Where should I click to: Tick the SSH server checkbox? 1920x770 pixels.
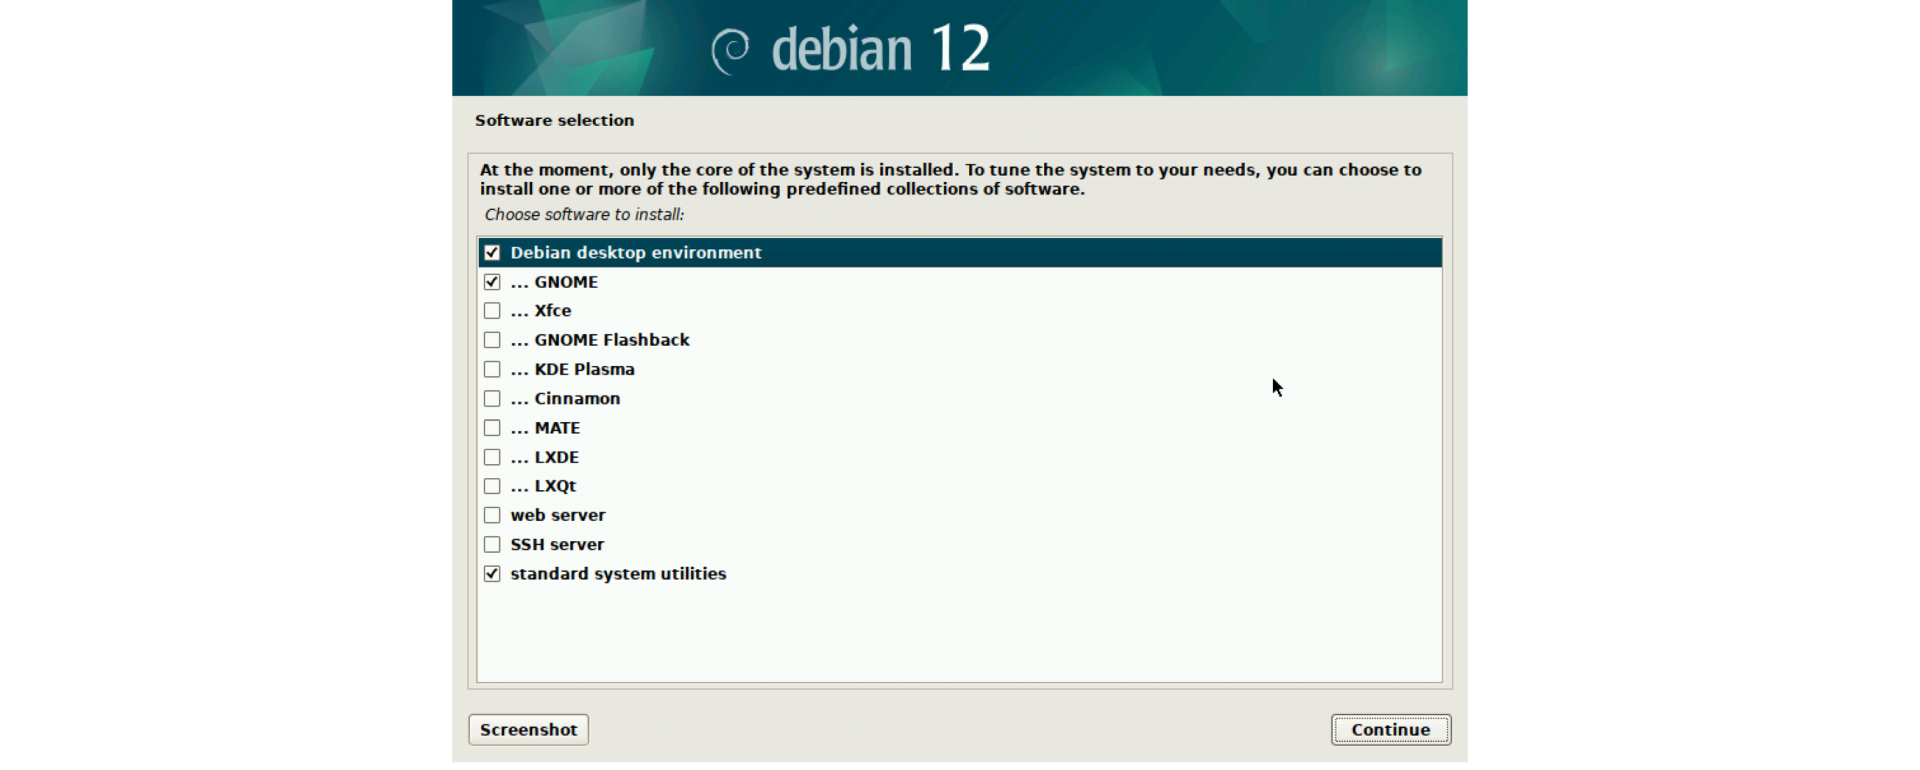[x=492, y=545]
